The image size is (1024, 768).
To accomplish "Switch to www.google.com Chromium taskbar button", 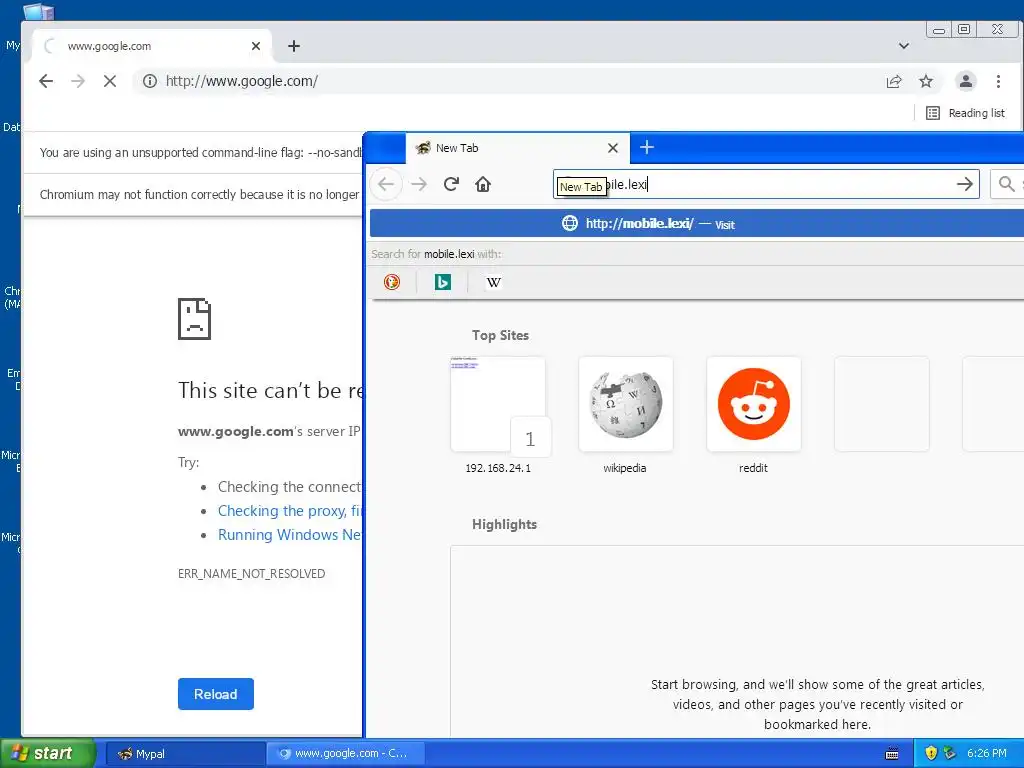I will click(x=346, y=754).
